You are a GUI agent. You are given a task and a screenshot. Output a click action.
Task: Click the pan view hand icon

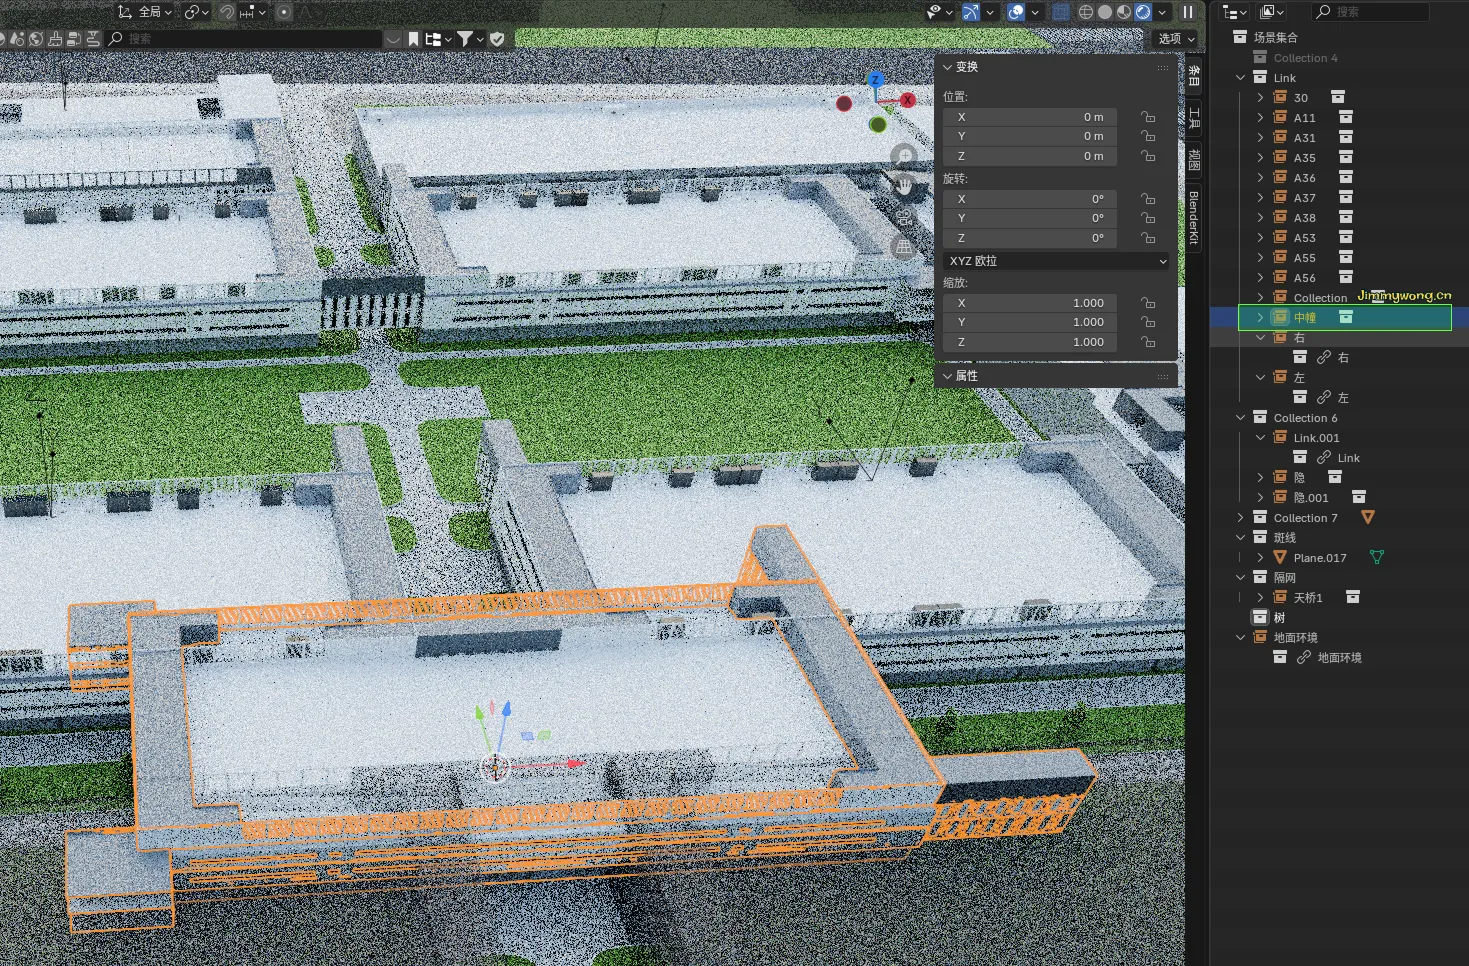pos(904,185)
